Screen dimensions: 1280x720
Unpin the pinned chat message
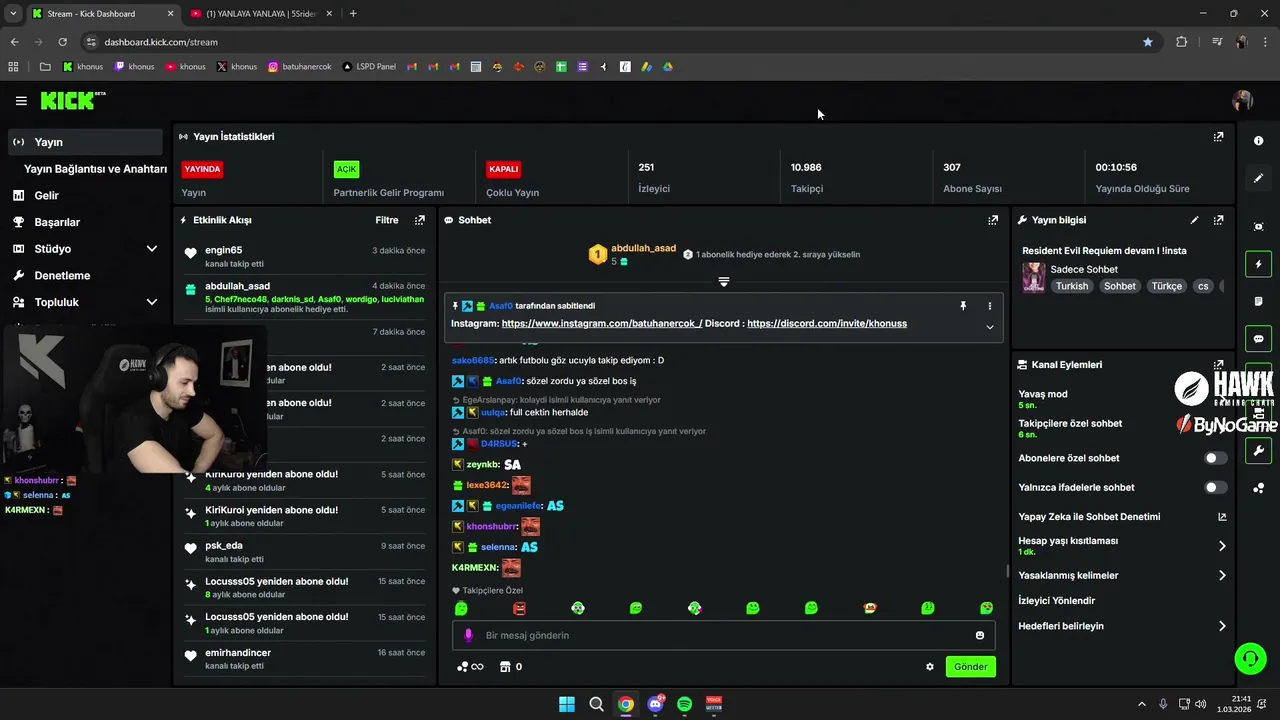coord(963,306)
